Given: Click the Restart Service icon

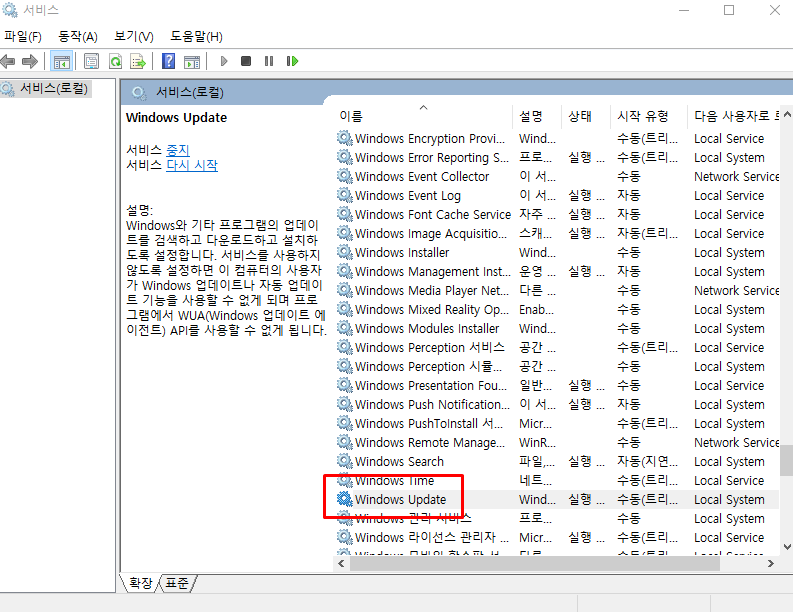Looking at the screenshot, I should [x=292, y=61].
